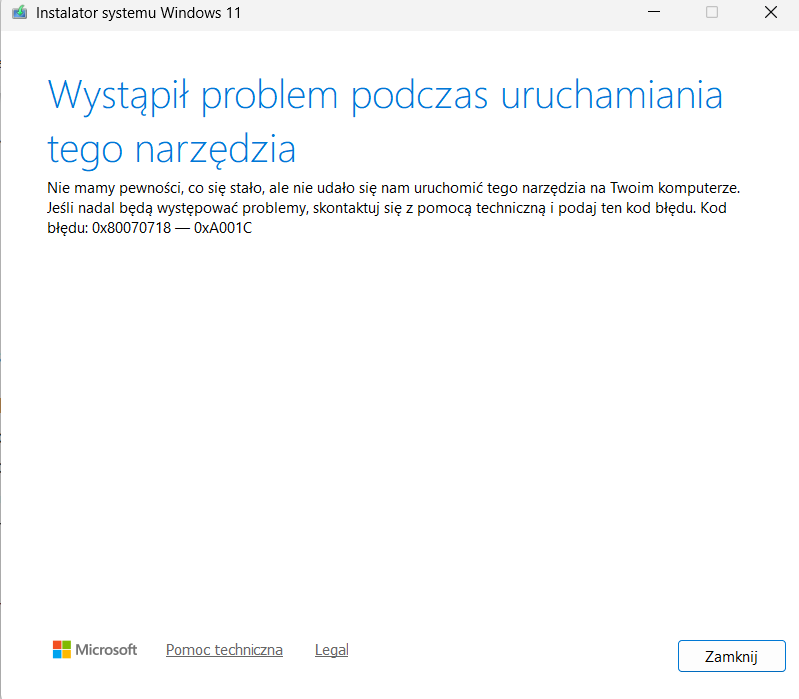The height and width of the screenshot is (699, 799).
Task: Click the Zamknij button
Action: click(x=731, y=656)
